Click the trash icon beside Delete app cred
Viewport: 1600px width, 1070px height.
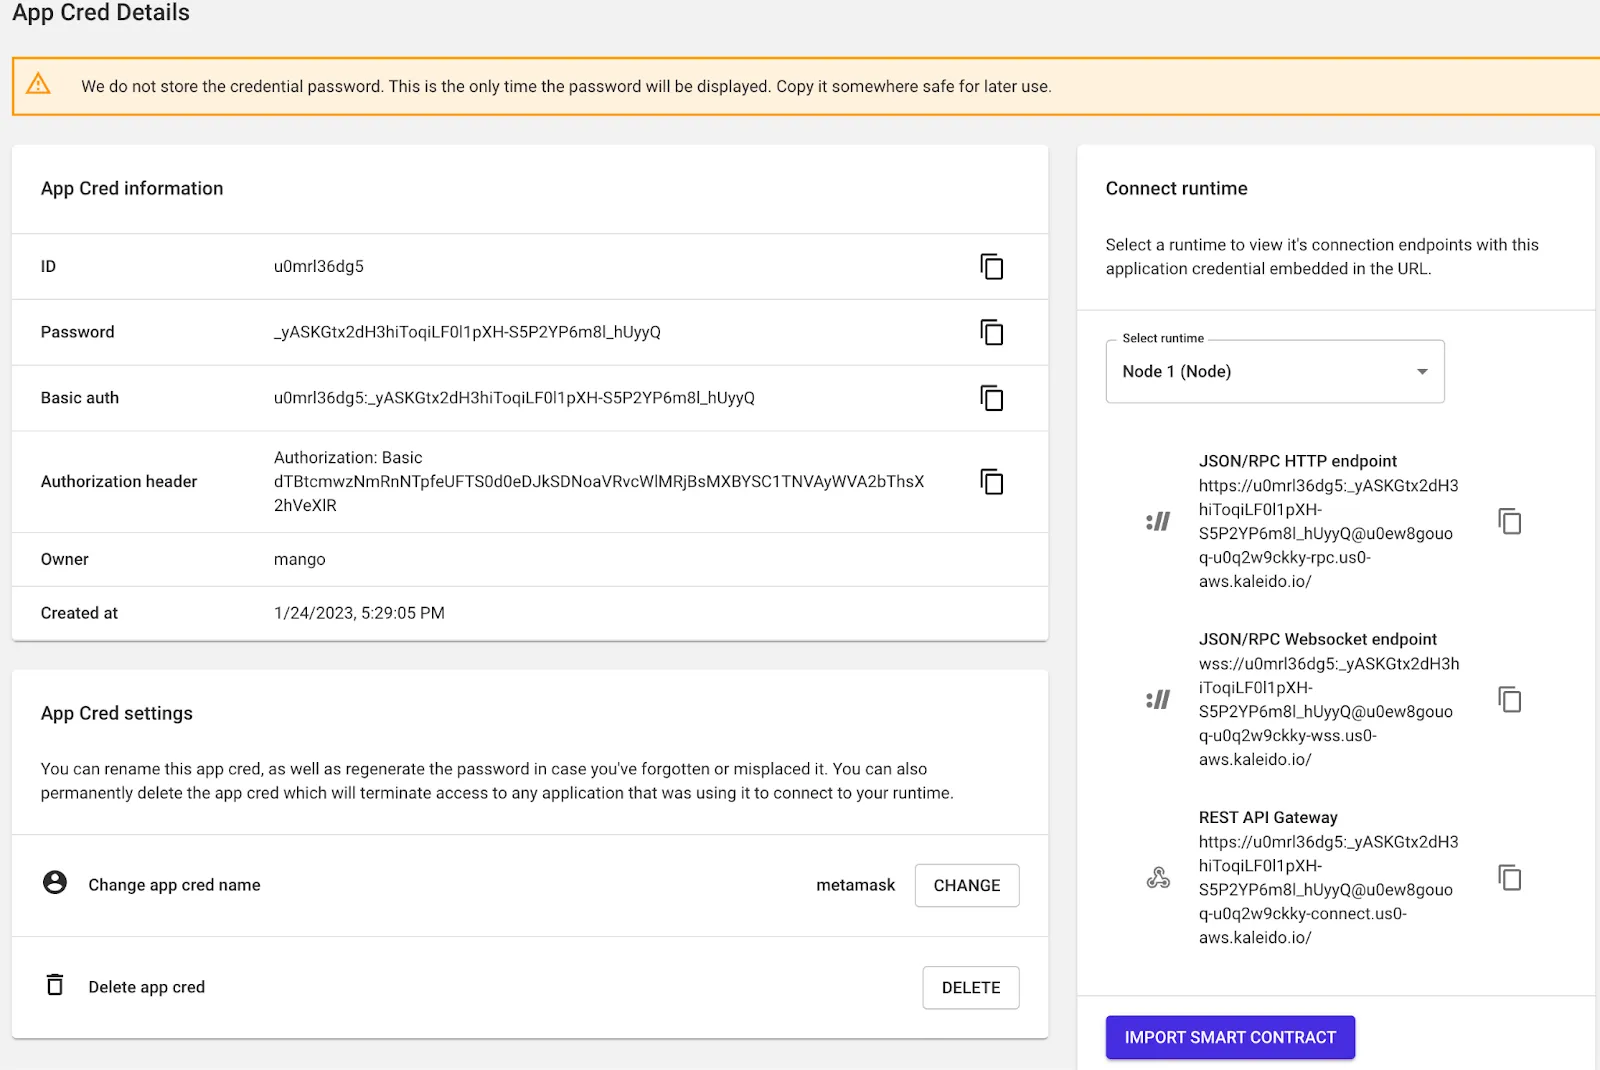pyautogui.click(x=55, y=985)
